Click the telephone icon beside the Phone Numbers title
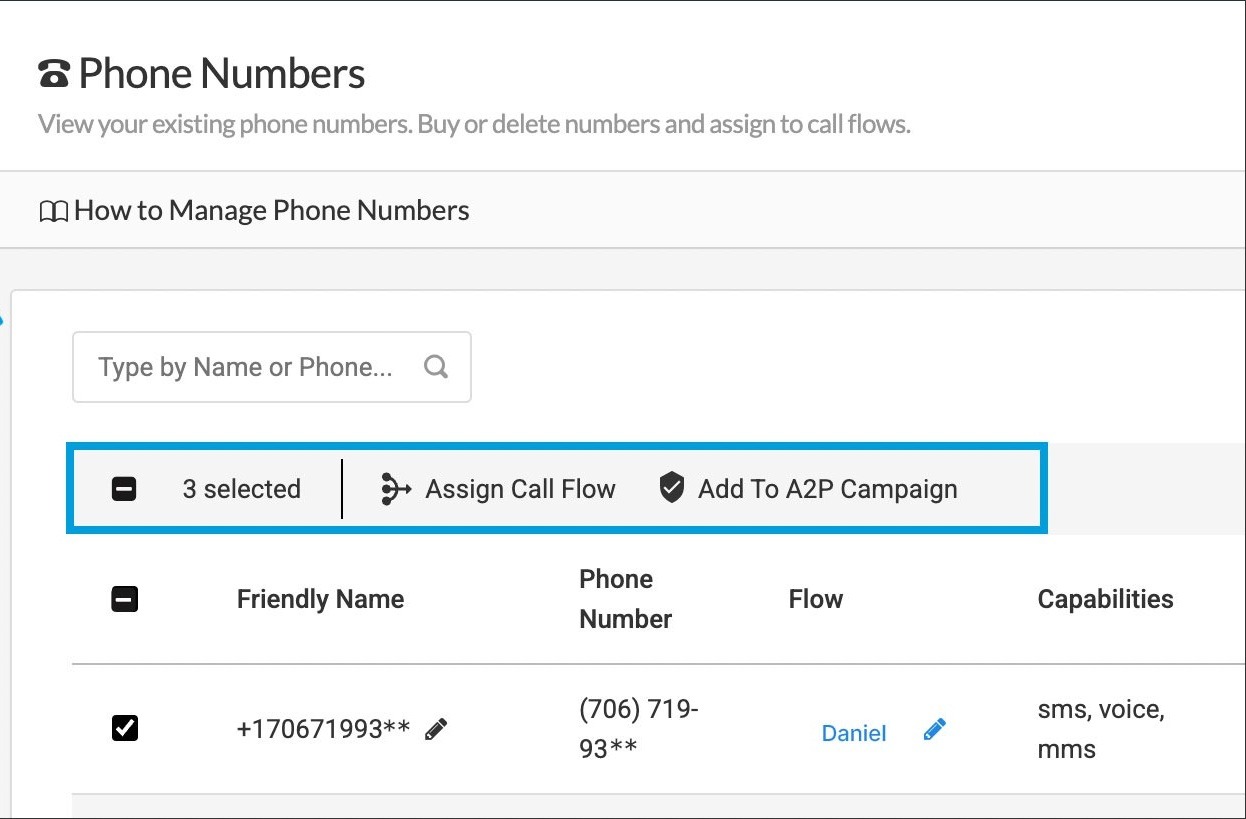The image size is (1246, 819). click(54, 75)
